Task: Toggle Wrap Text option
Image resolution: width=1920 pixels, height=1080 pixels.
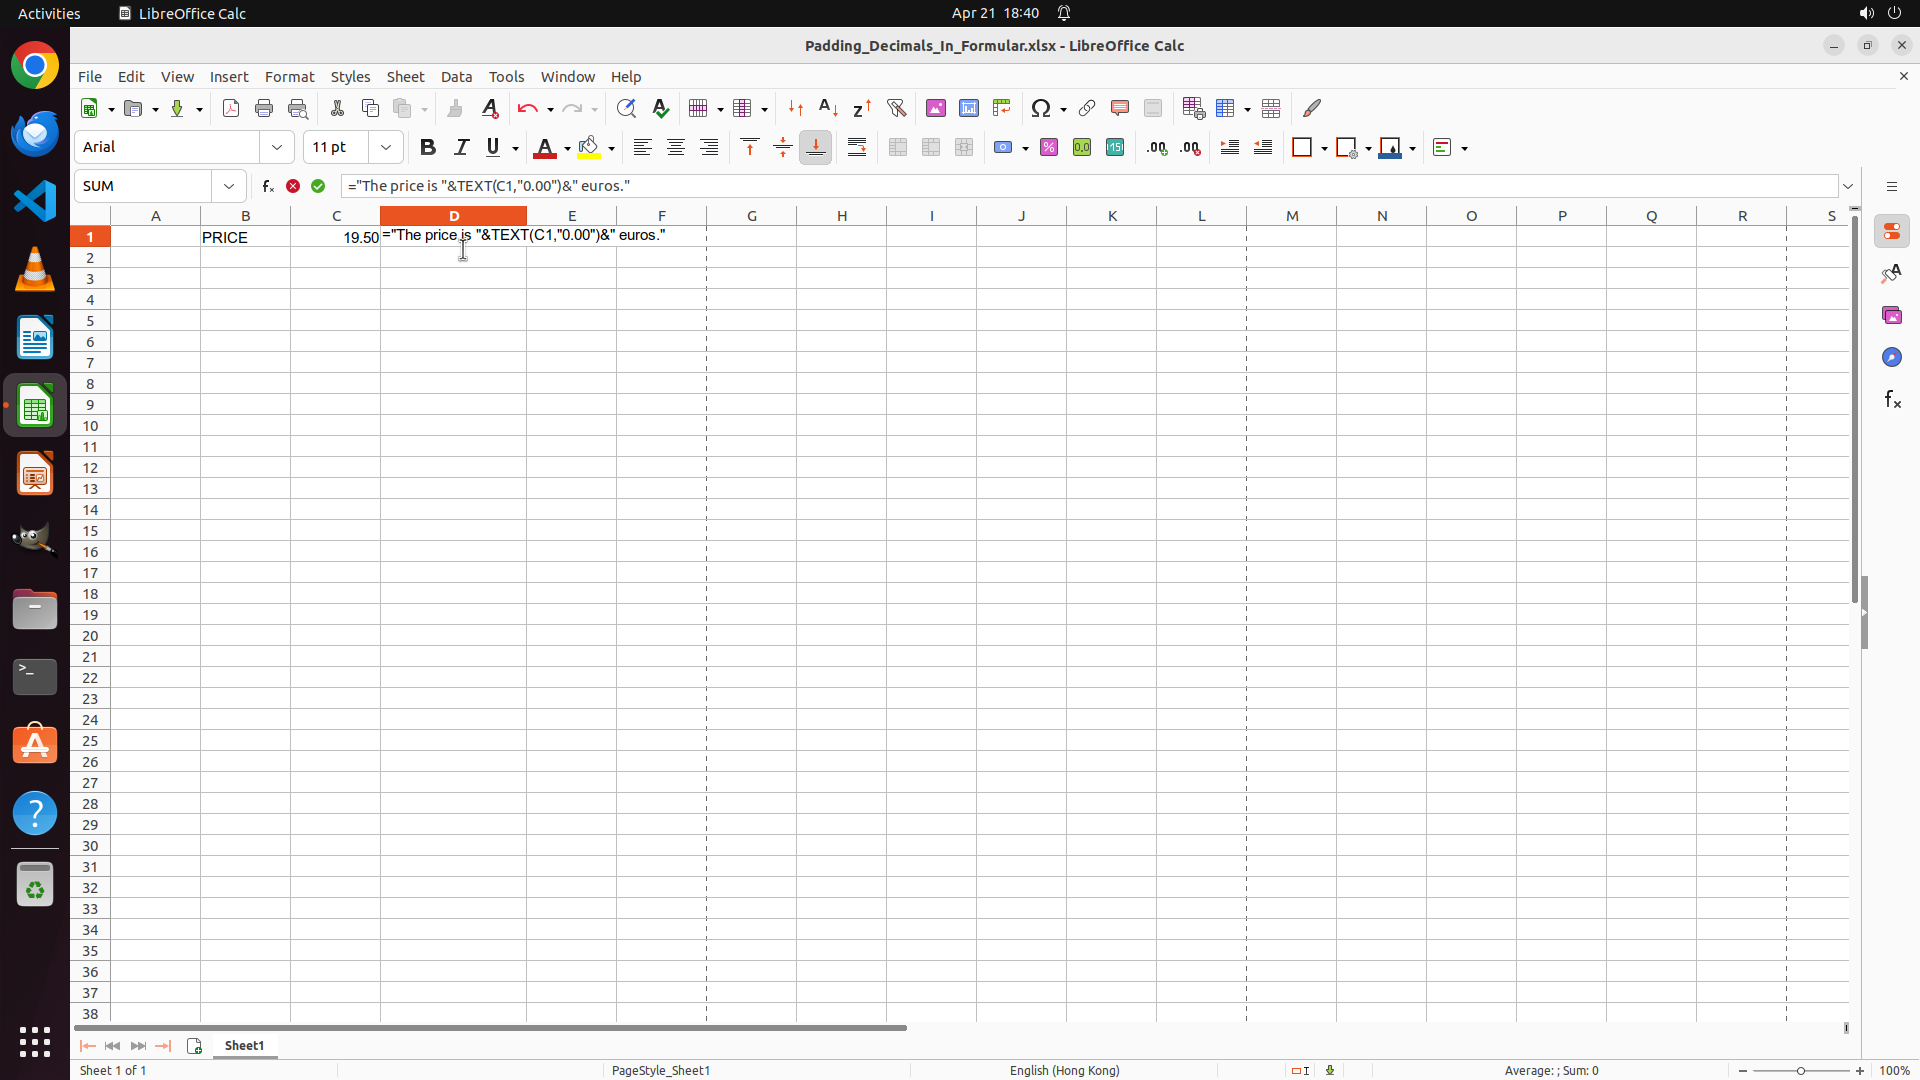Action: (857, 147)
